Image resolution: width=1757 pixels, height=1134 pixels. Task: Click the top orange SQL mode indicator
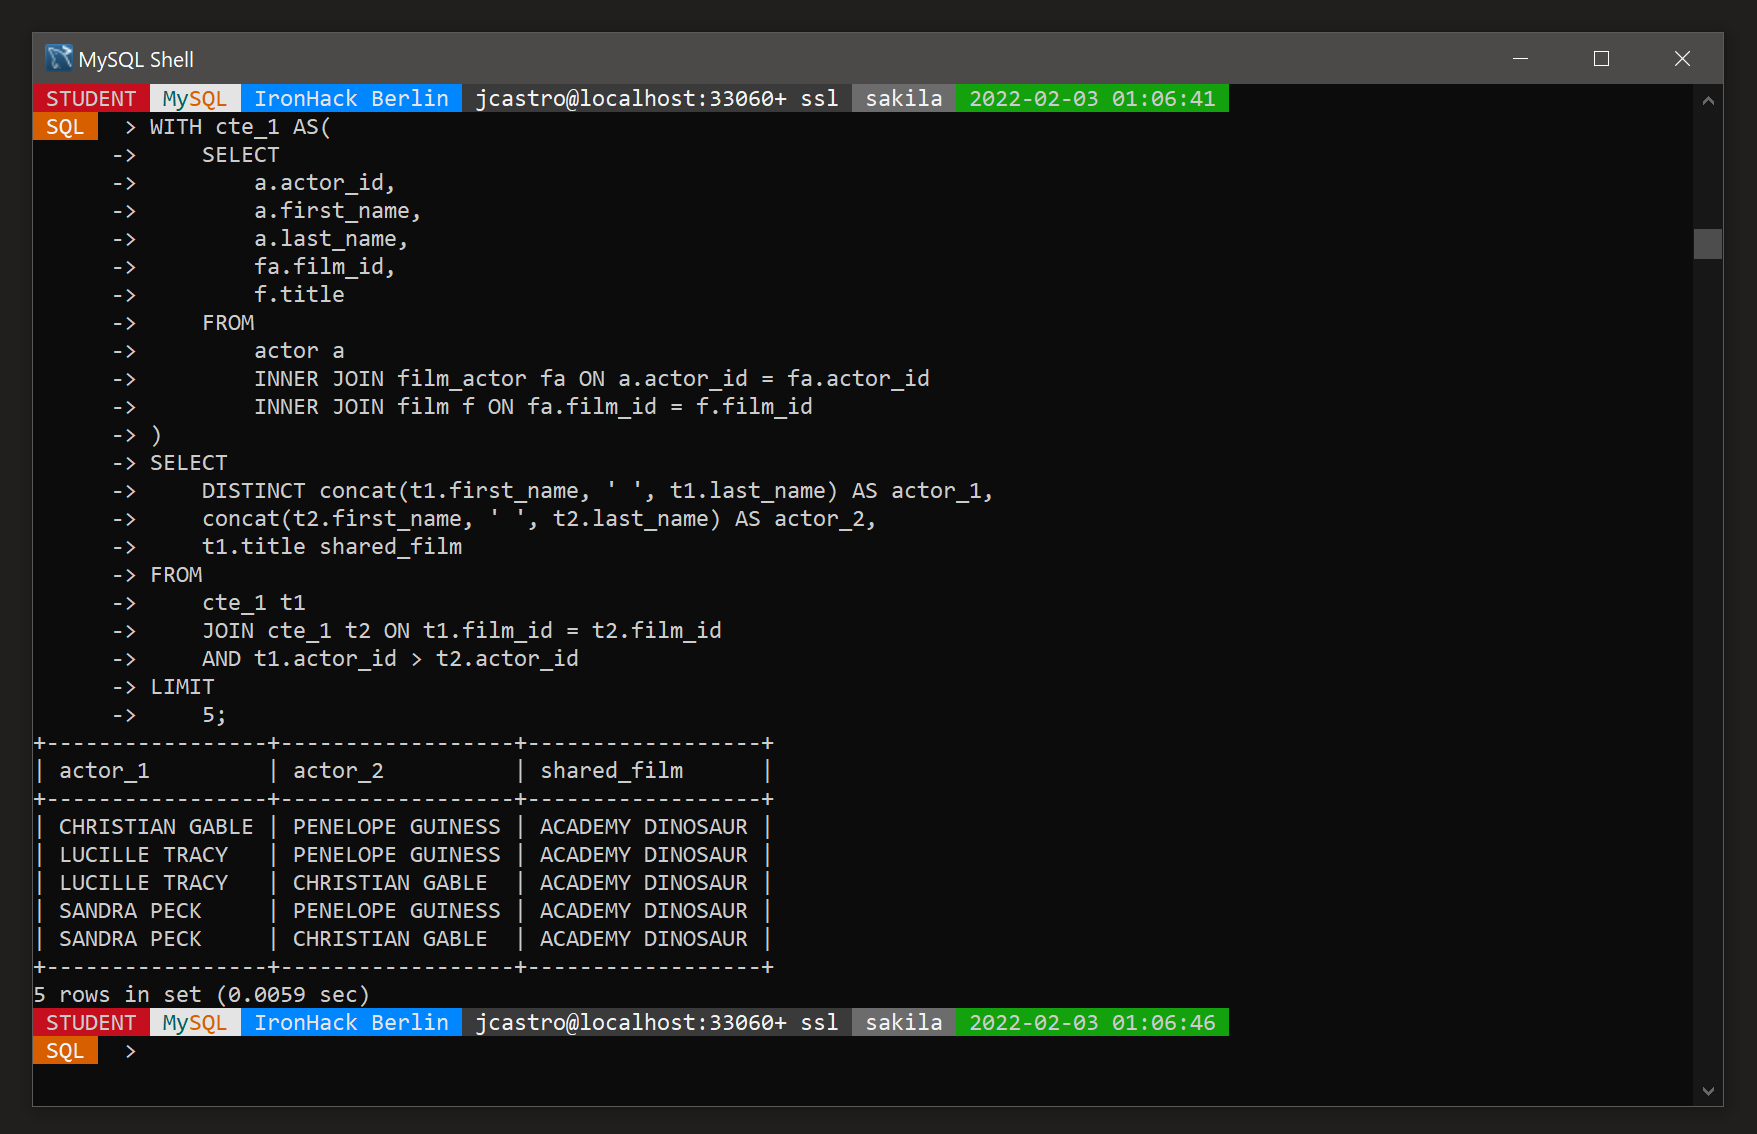pyautogui.click(x=65, y=127)
